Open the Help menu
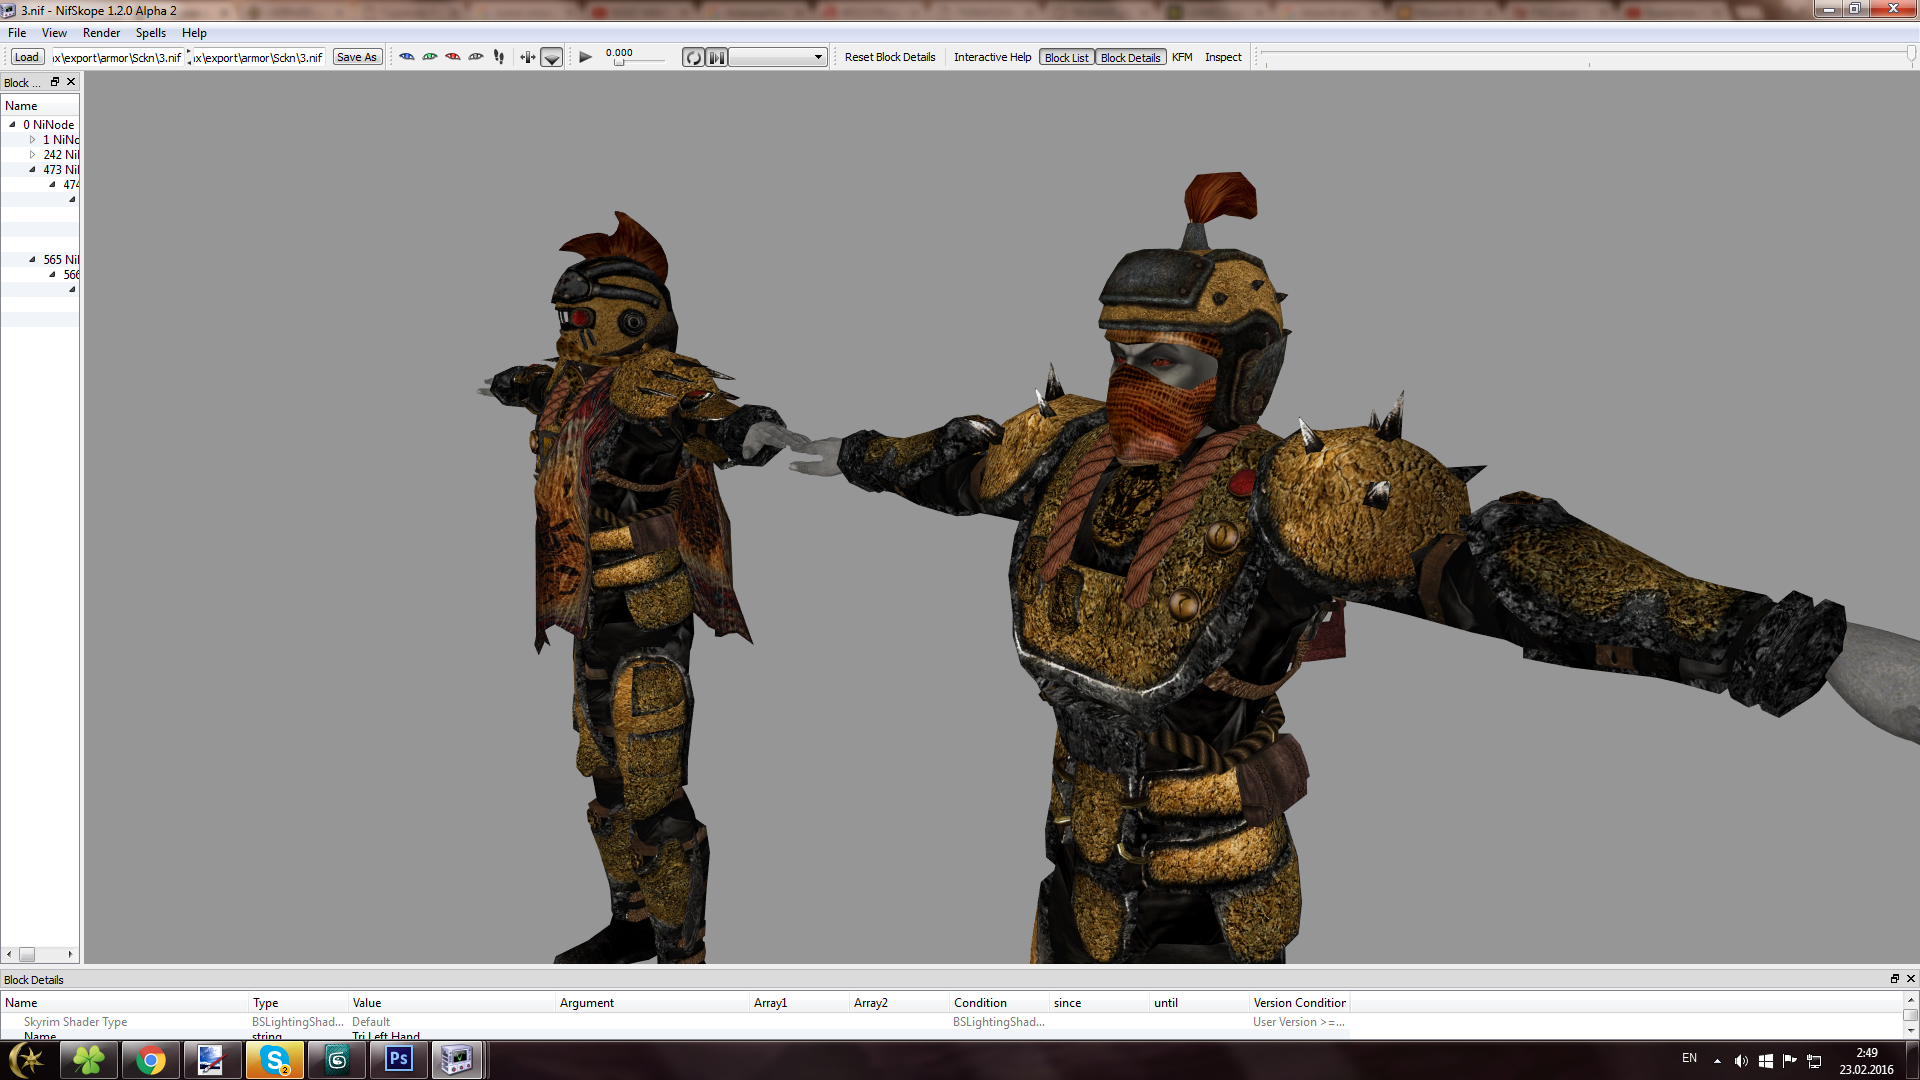 (x=194, y=33)
